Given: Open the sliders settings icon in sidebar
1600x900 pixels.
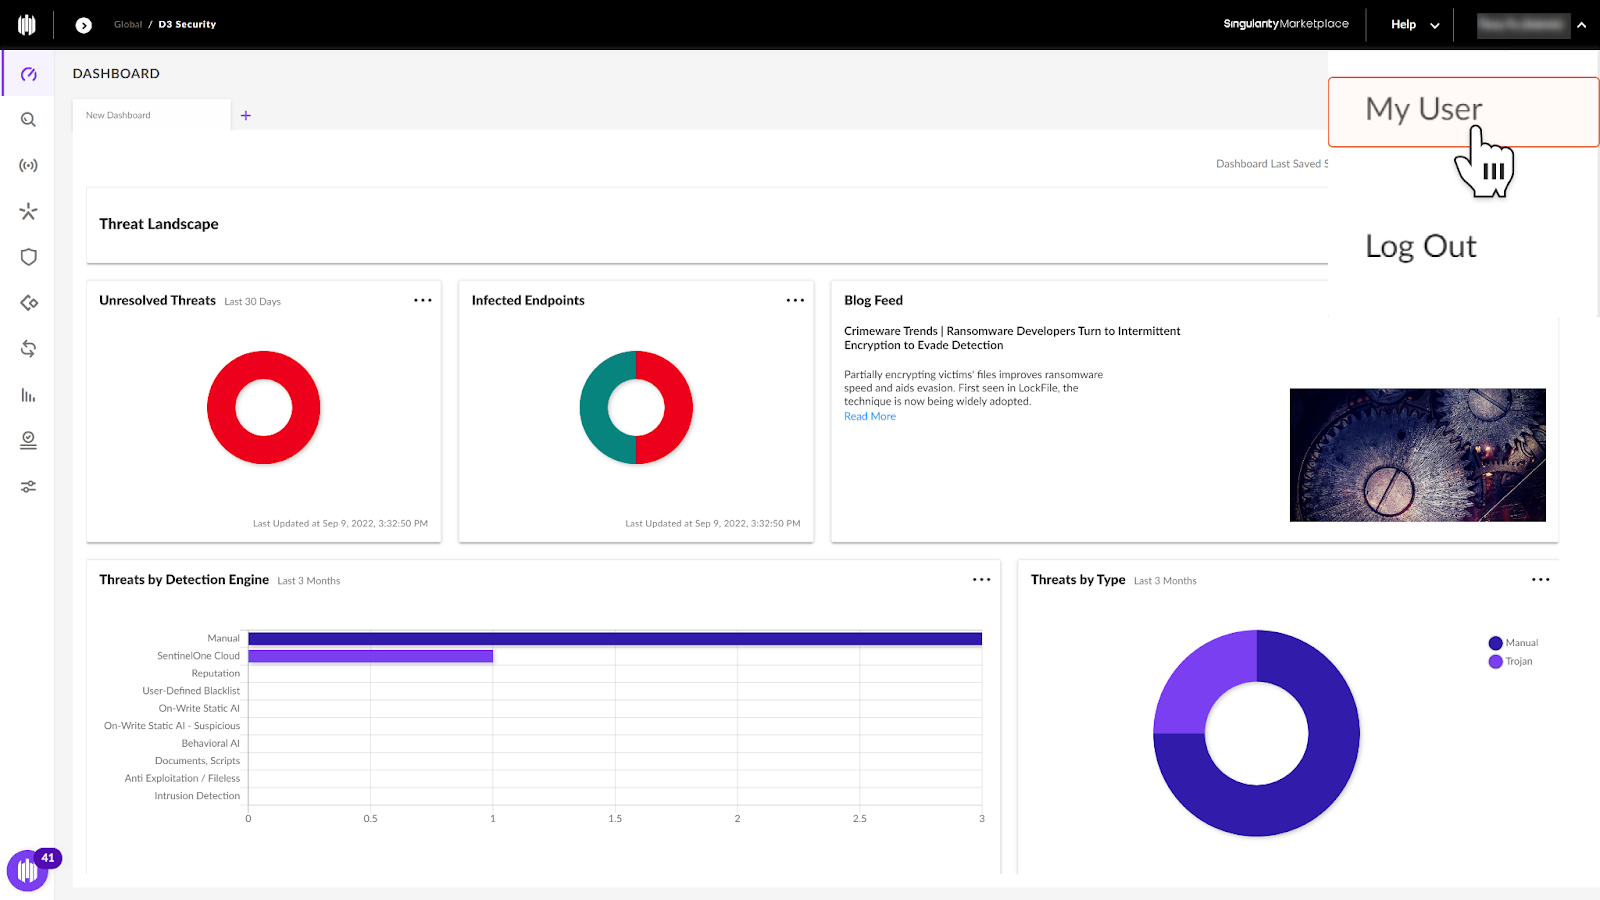Looking at the screenshot, I should 28,487.
